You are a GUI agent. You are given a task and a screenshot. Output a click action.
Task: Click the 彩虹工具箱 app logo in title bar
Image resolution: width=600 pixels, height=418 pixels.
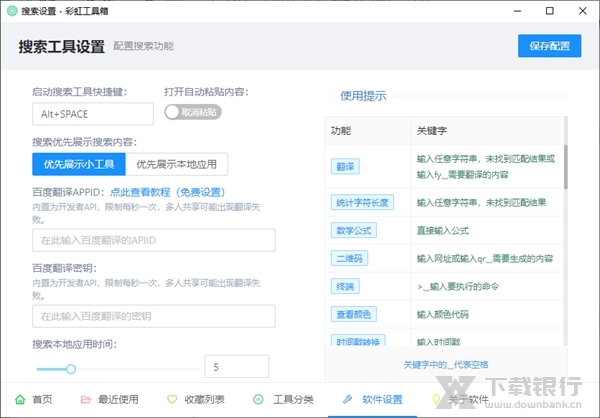coord(12,11)
